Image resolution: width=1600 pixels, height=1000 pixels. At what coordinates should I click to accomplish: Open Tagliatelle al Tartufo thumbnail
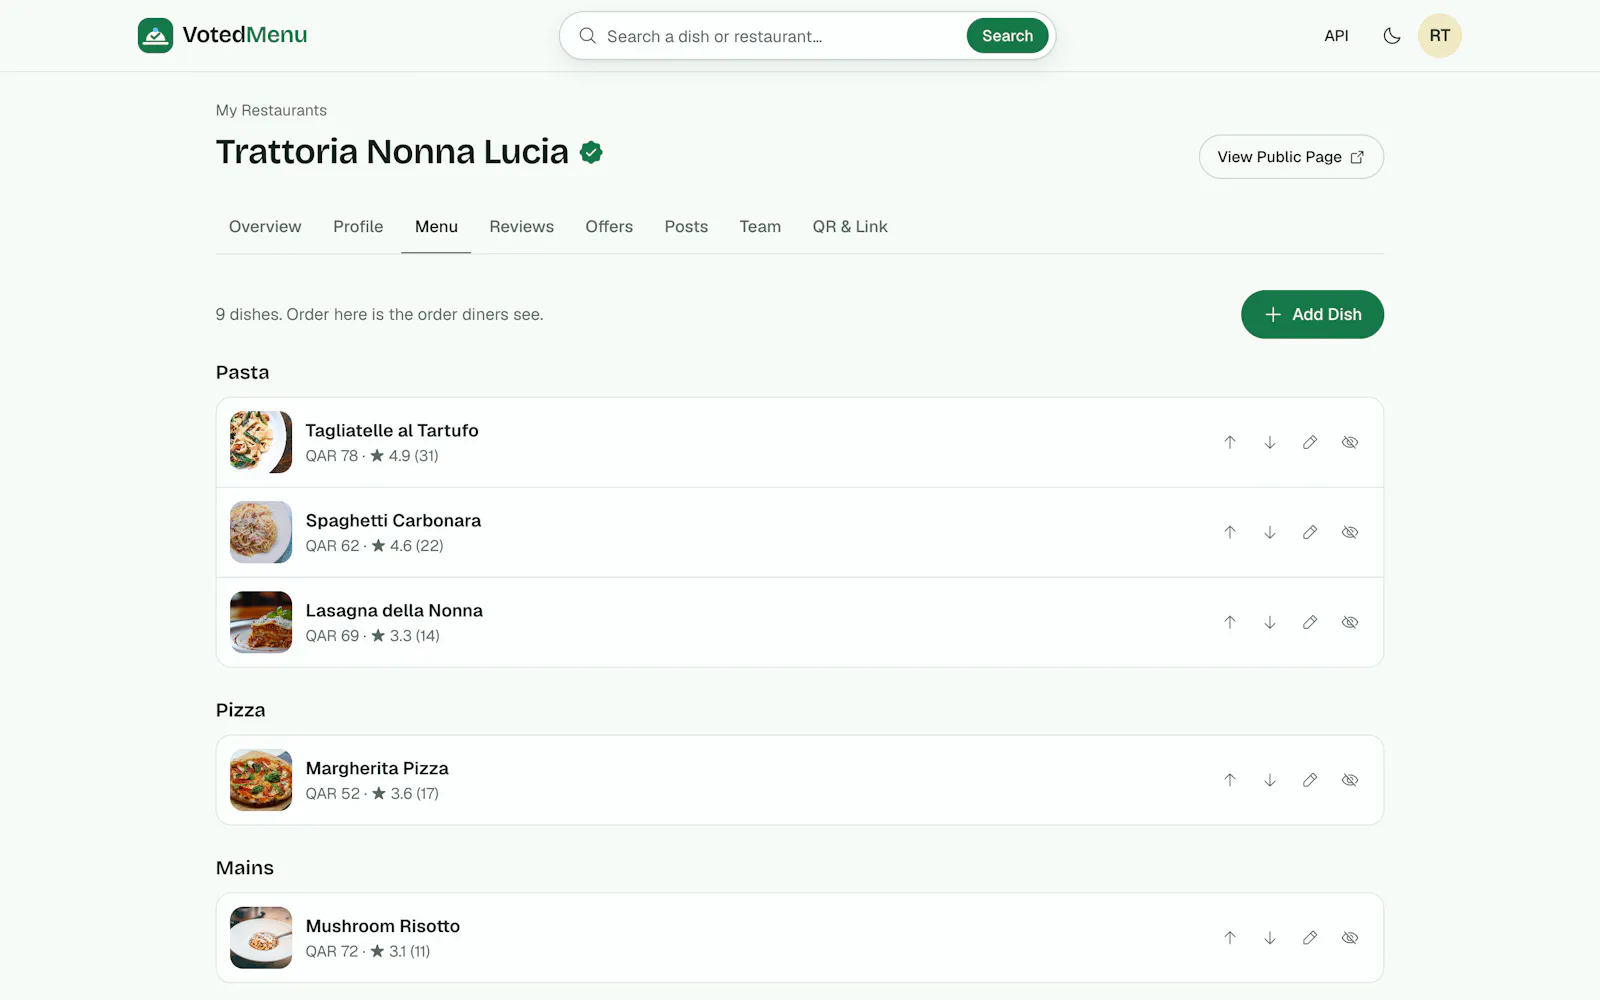[261, 442]
